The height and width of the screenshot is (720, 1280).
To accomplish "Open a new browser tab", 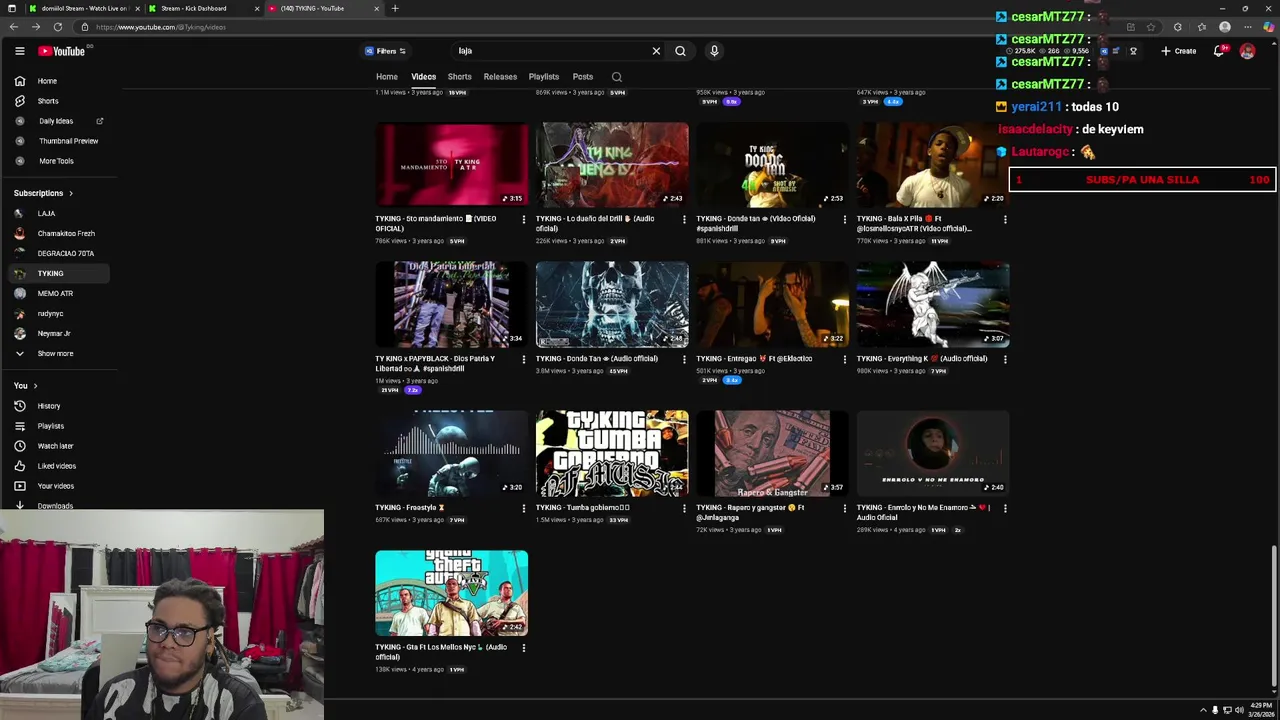I will pyautogui.click(x=395, y=8).
